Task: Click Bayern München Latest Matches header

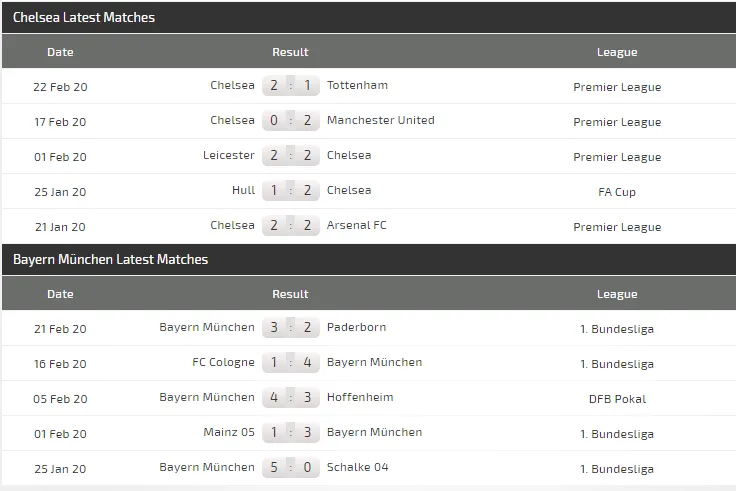Action: (x=110, y=259)
